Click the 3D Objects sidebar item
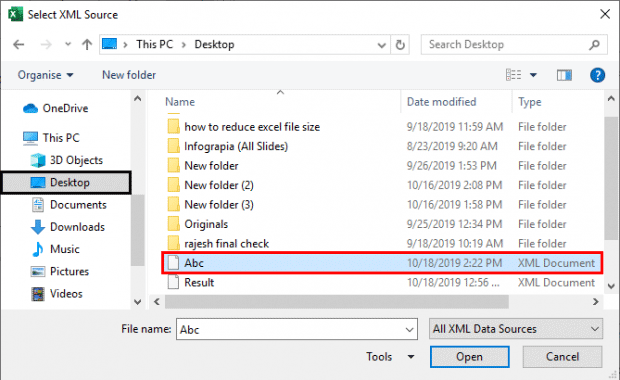 pyautogui.click(x=66, y=160)
